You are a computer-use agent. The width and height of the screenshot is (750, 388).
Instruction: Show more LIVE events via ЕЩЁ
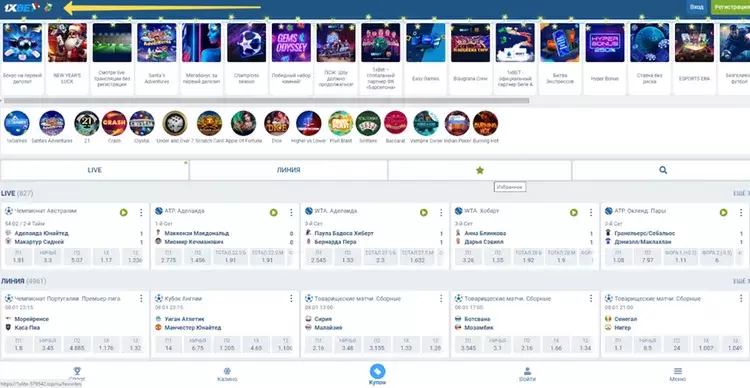741,193
